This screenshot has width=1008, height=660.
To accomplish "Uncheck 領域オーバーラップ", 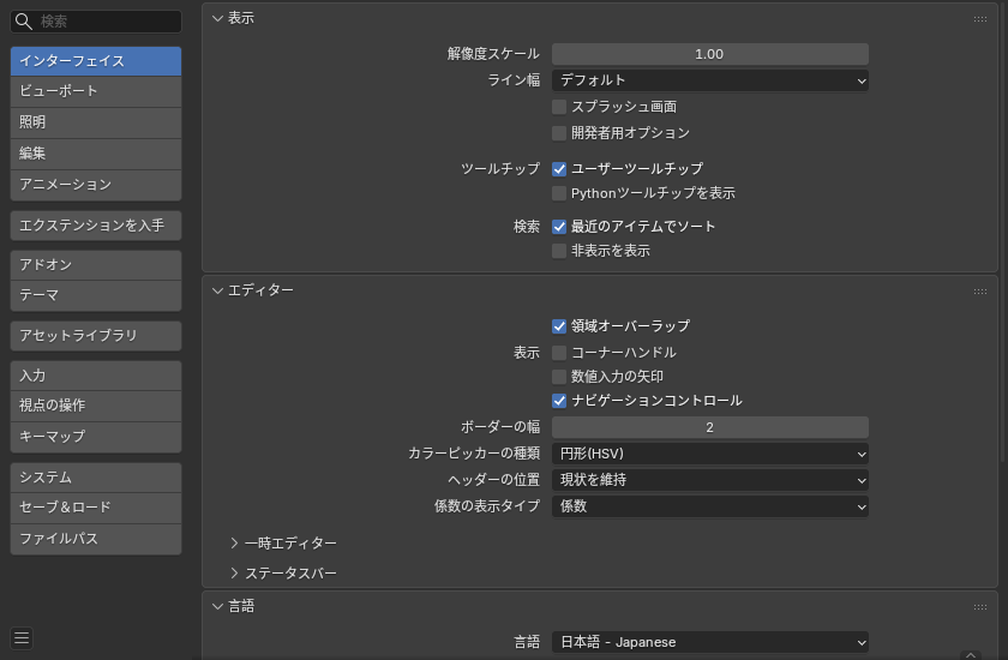I will coord(559,326).
